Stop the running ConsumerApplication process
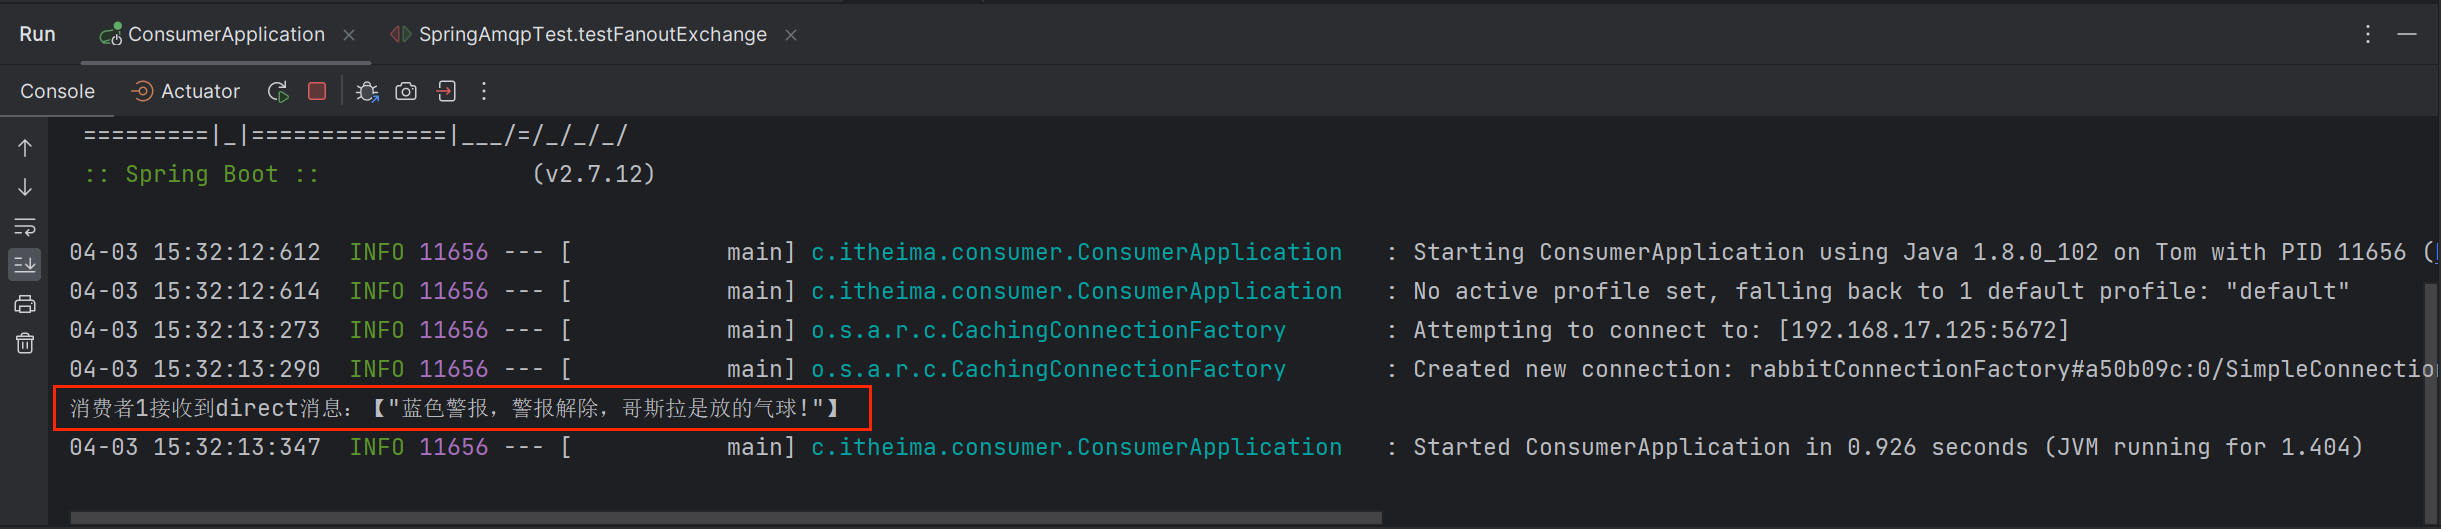2441x529 pixels. (x=317, y=92)
